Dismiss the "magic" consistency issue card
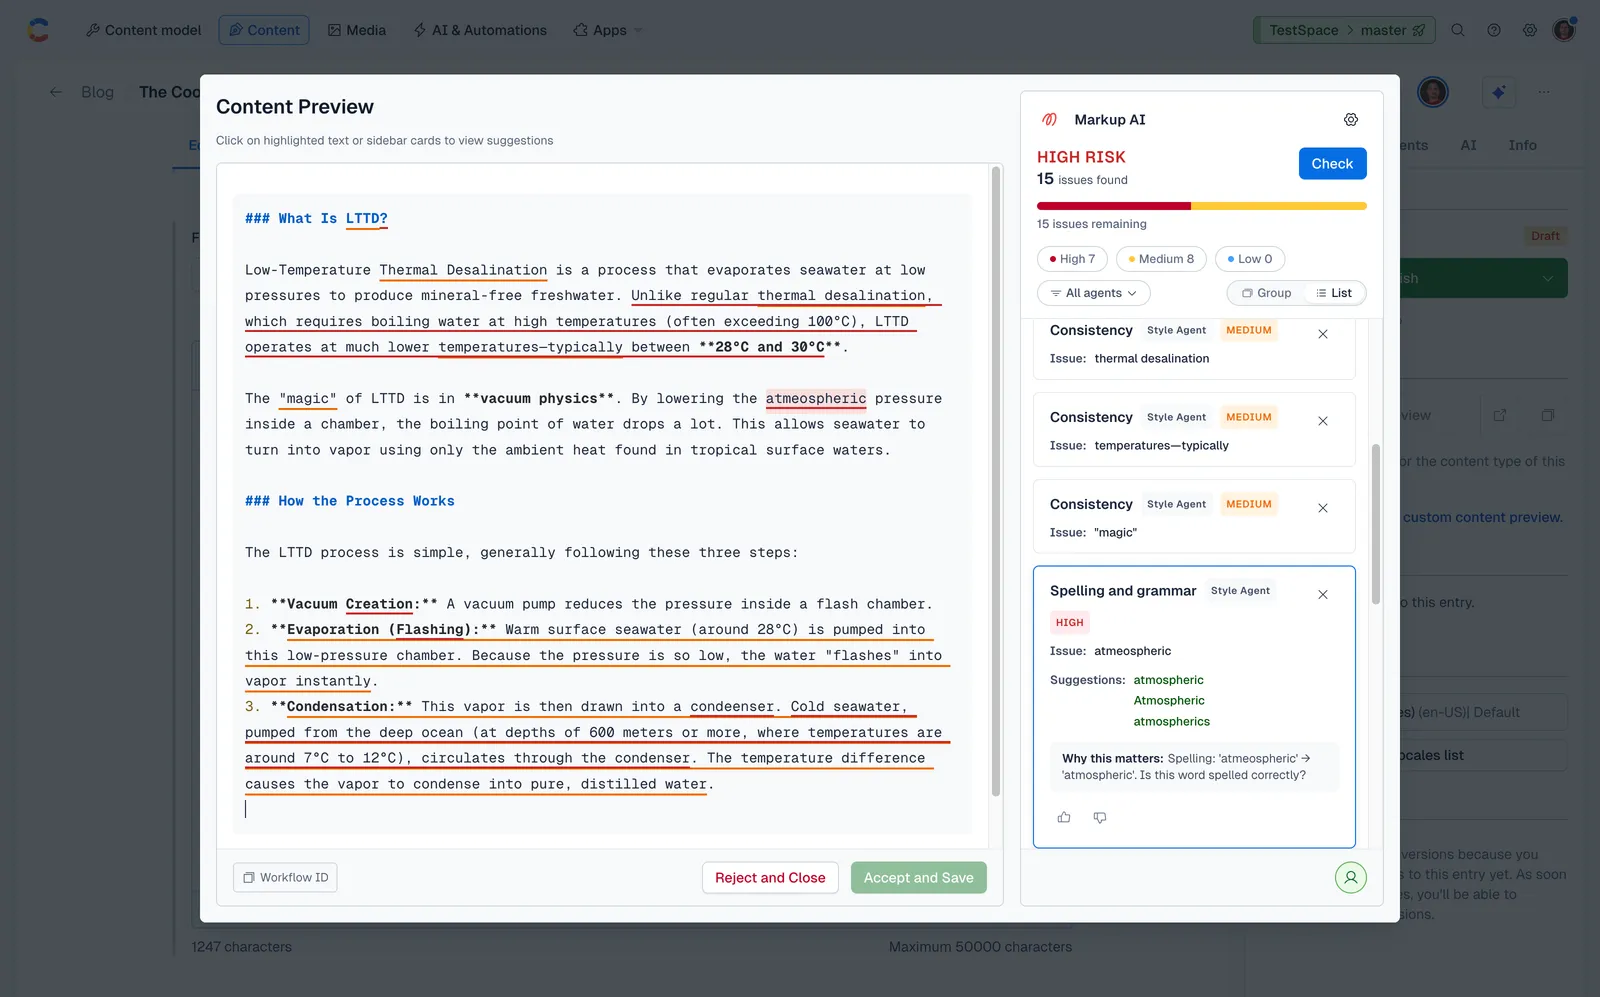Viewport: 1600px width, 997px height. point(1322,508)
